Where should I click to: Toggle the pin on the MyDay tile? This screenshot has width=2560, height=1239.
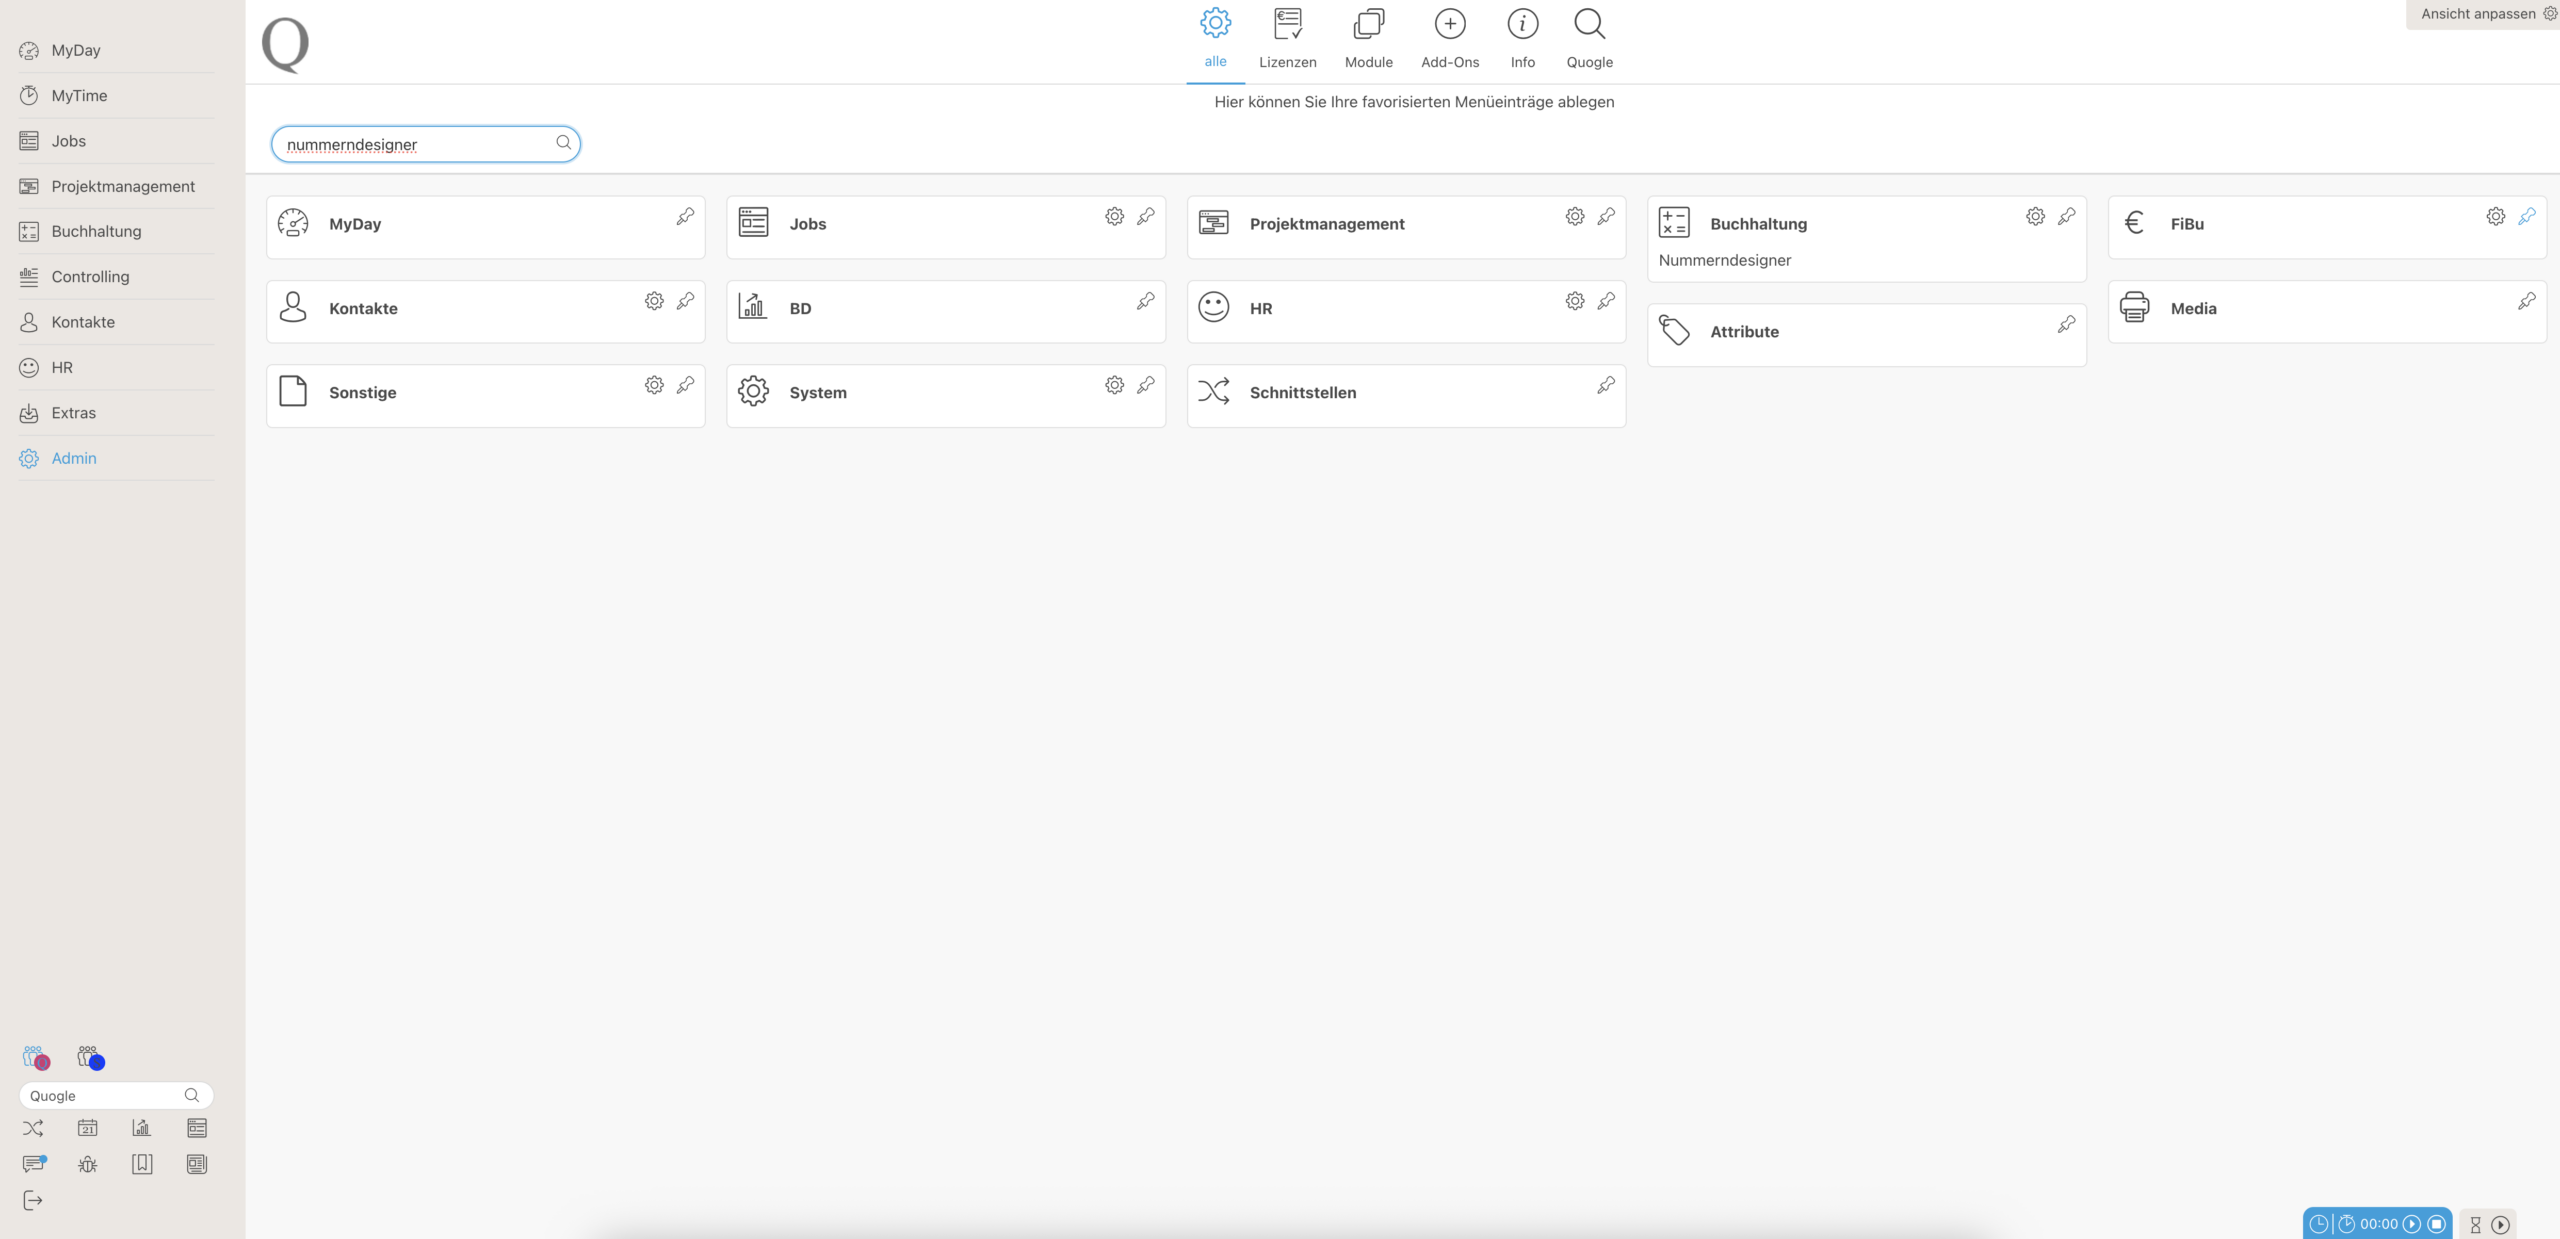685,216
